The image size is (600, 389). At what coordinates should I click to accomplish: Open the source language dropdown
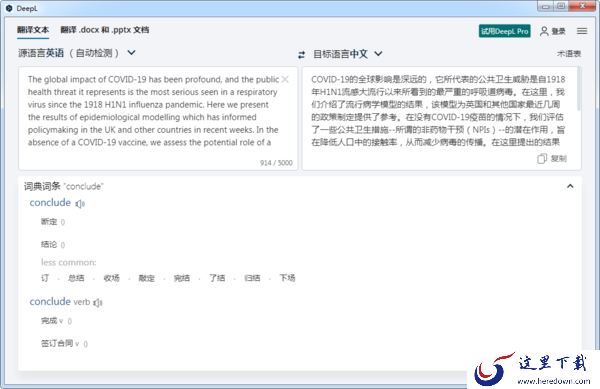(x=131, y=52)
